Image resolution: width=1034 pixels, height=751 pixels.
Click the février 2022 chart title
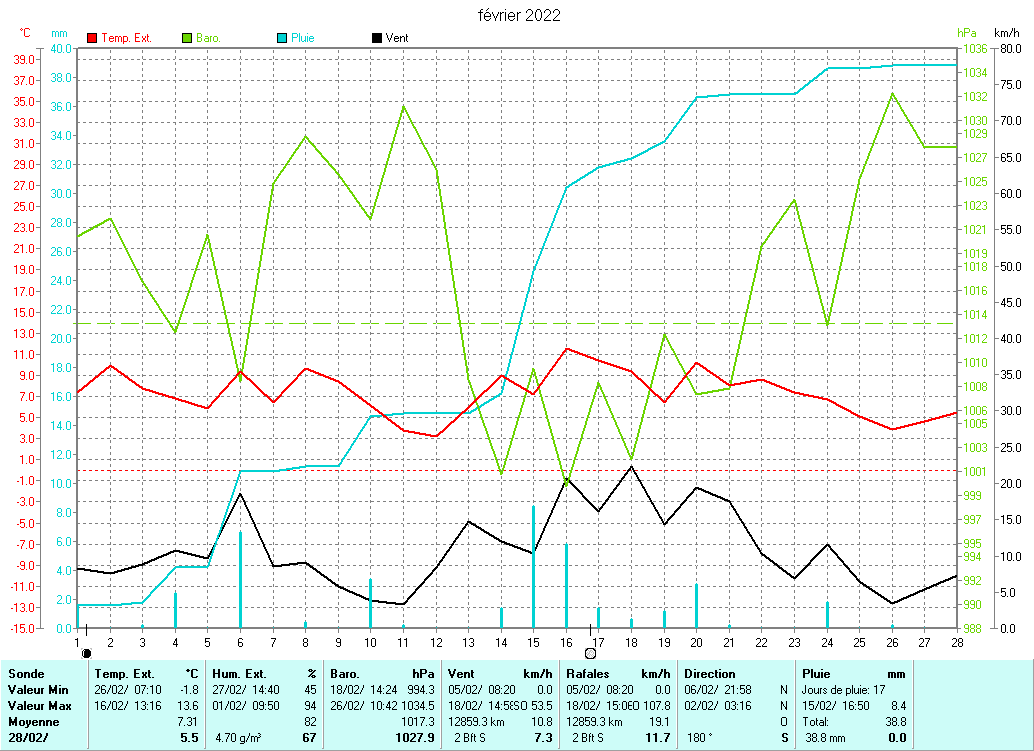tap(519, 15)
